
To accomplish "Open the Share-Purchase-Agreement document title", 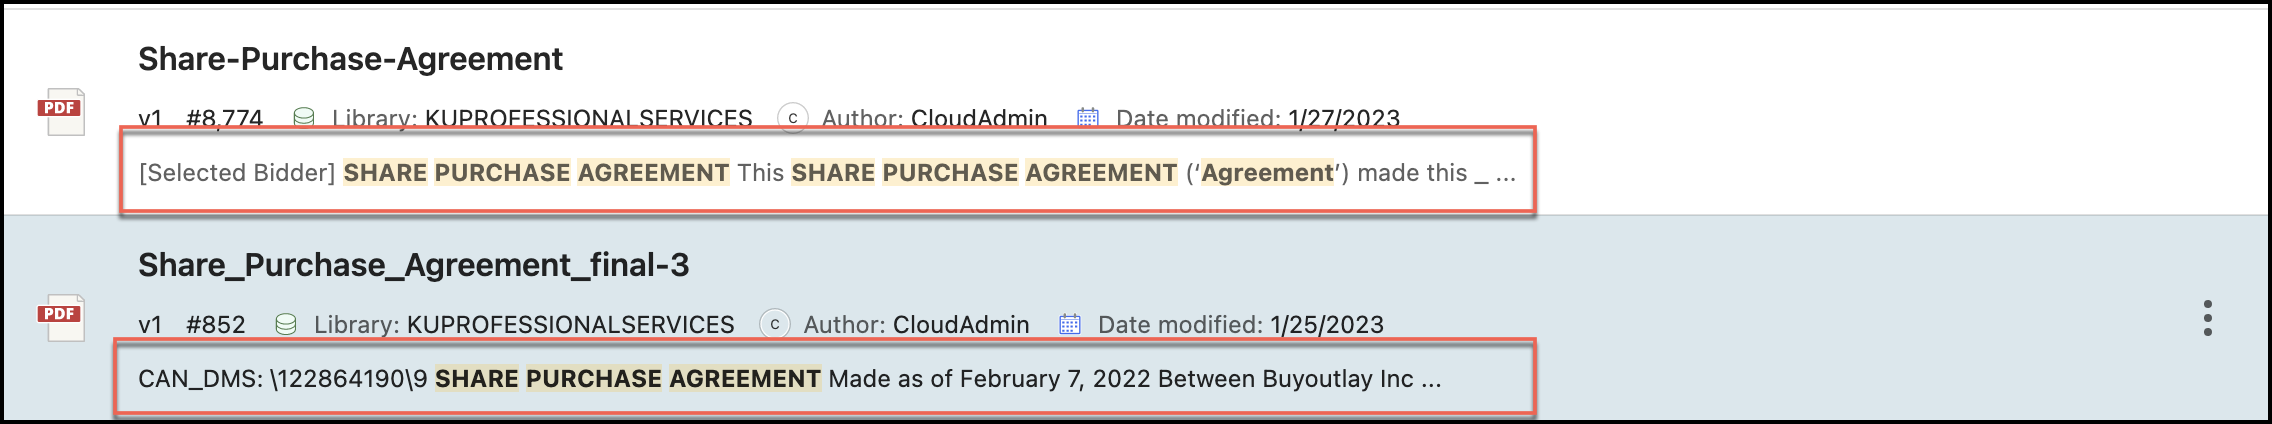I will (x=350, y=59).
